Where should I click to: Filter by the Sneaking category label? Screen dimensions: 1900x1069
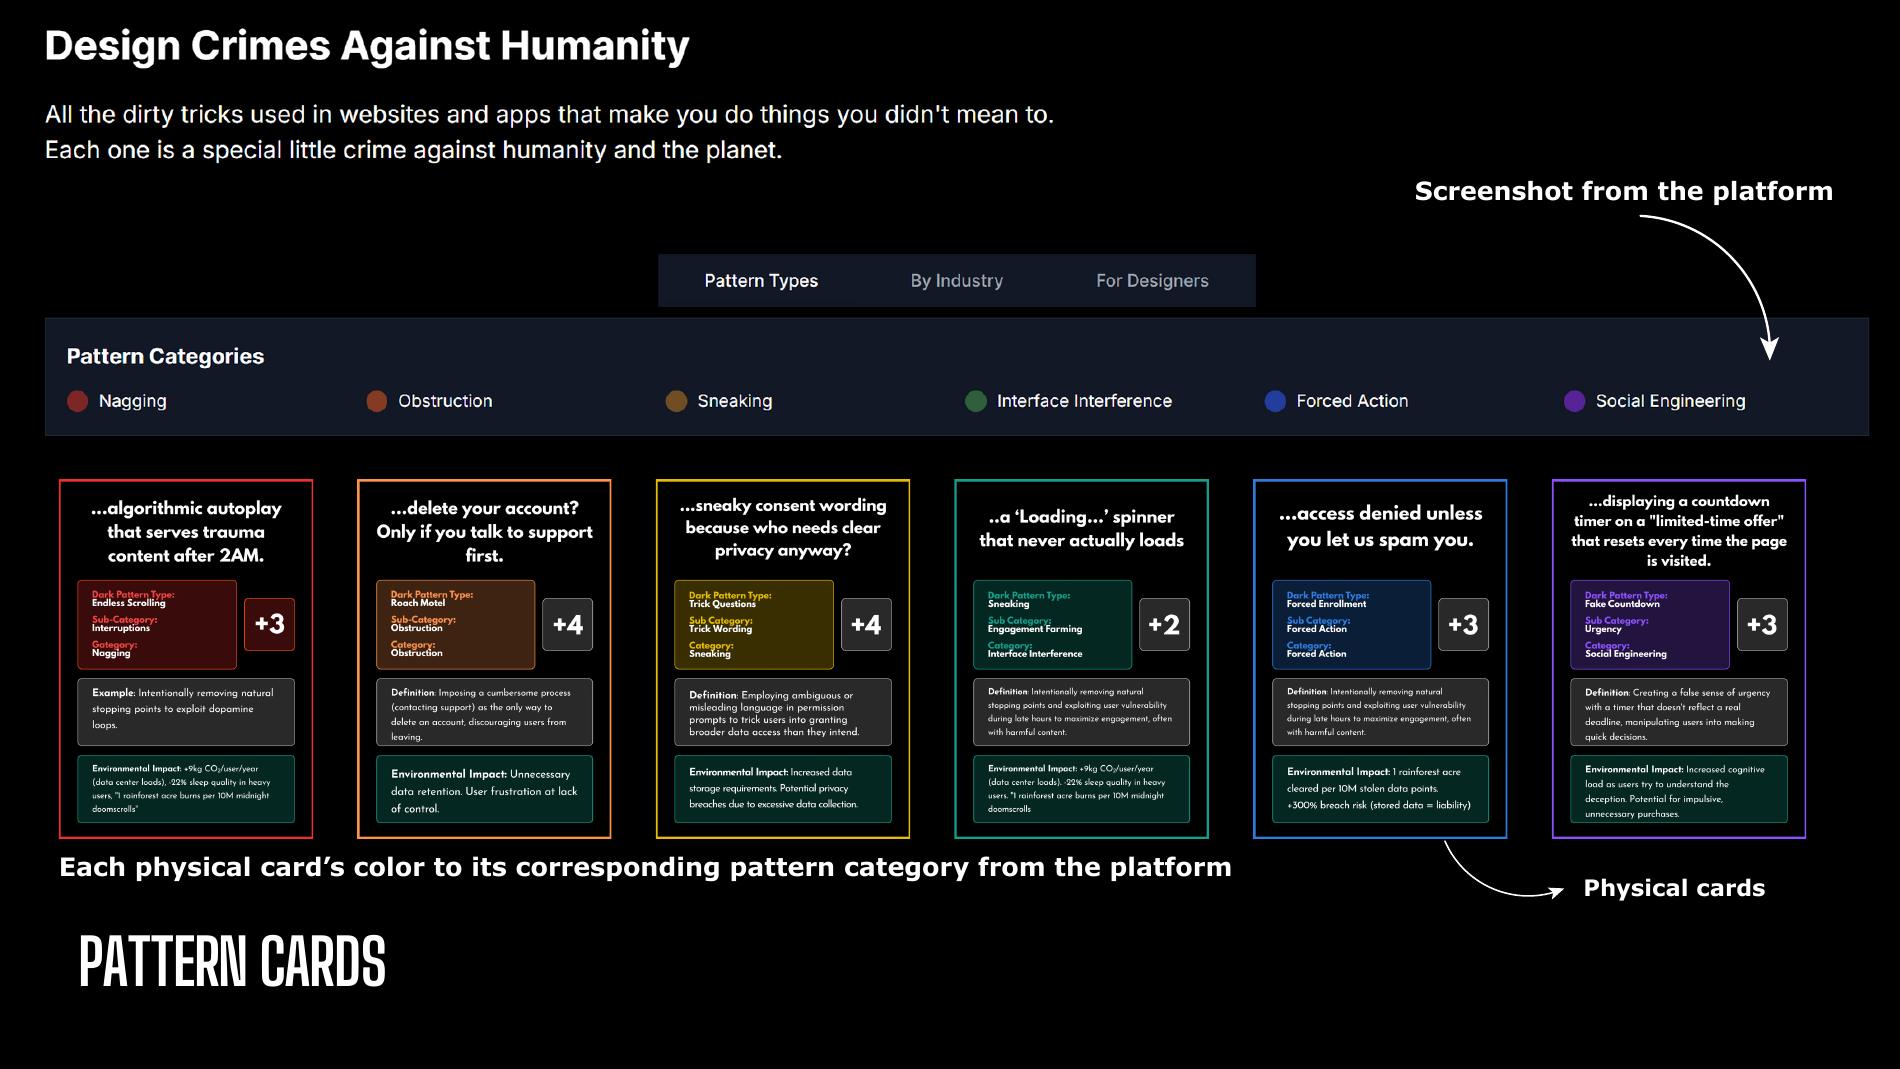pyautogui.click(x=734, y=401)
